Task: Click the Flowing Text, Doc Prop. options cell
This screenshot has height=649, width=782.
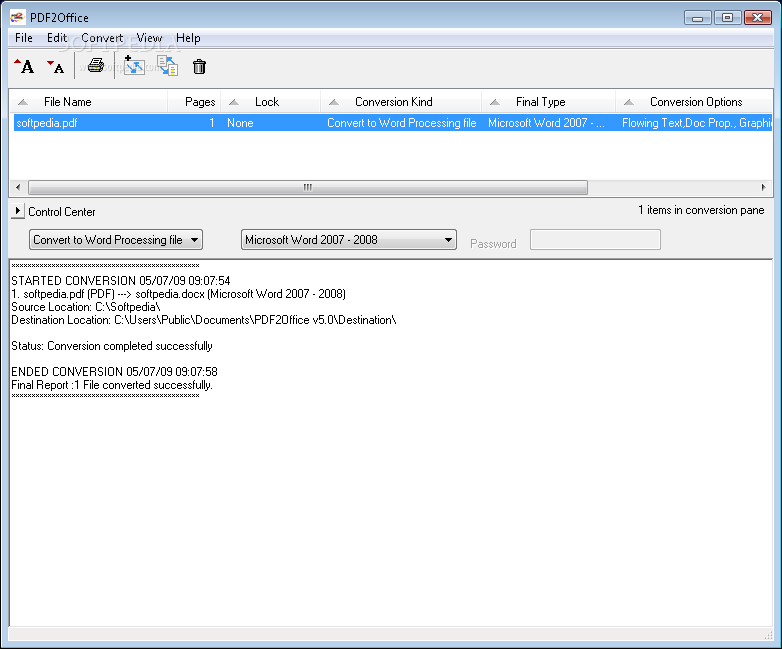Action: pos(697,123)
